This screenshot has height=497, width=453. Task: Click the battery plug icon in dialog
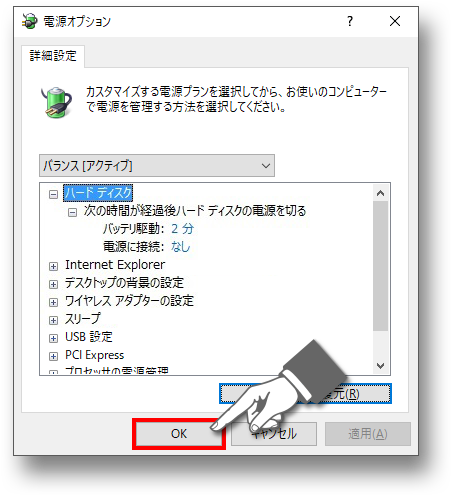click(x=56, y=102)
